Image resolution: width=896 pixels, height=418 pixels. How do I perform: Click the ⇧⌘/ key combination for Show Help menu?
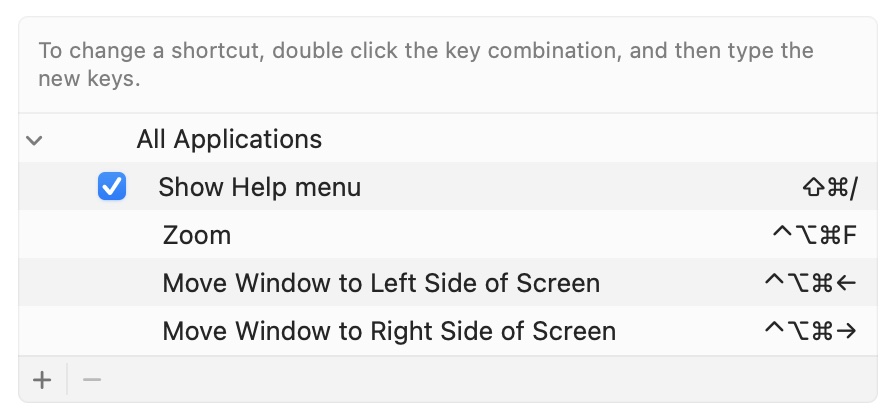point(829,187)
